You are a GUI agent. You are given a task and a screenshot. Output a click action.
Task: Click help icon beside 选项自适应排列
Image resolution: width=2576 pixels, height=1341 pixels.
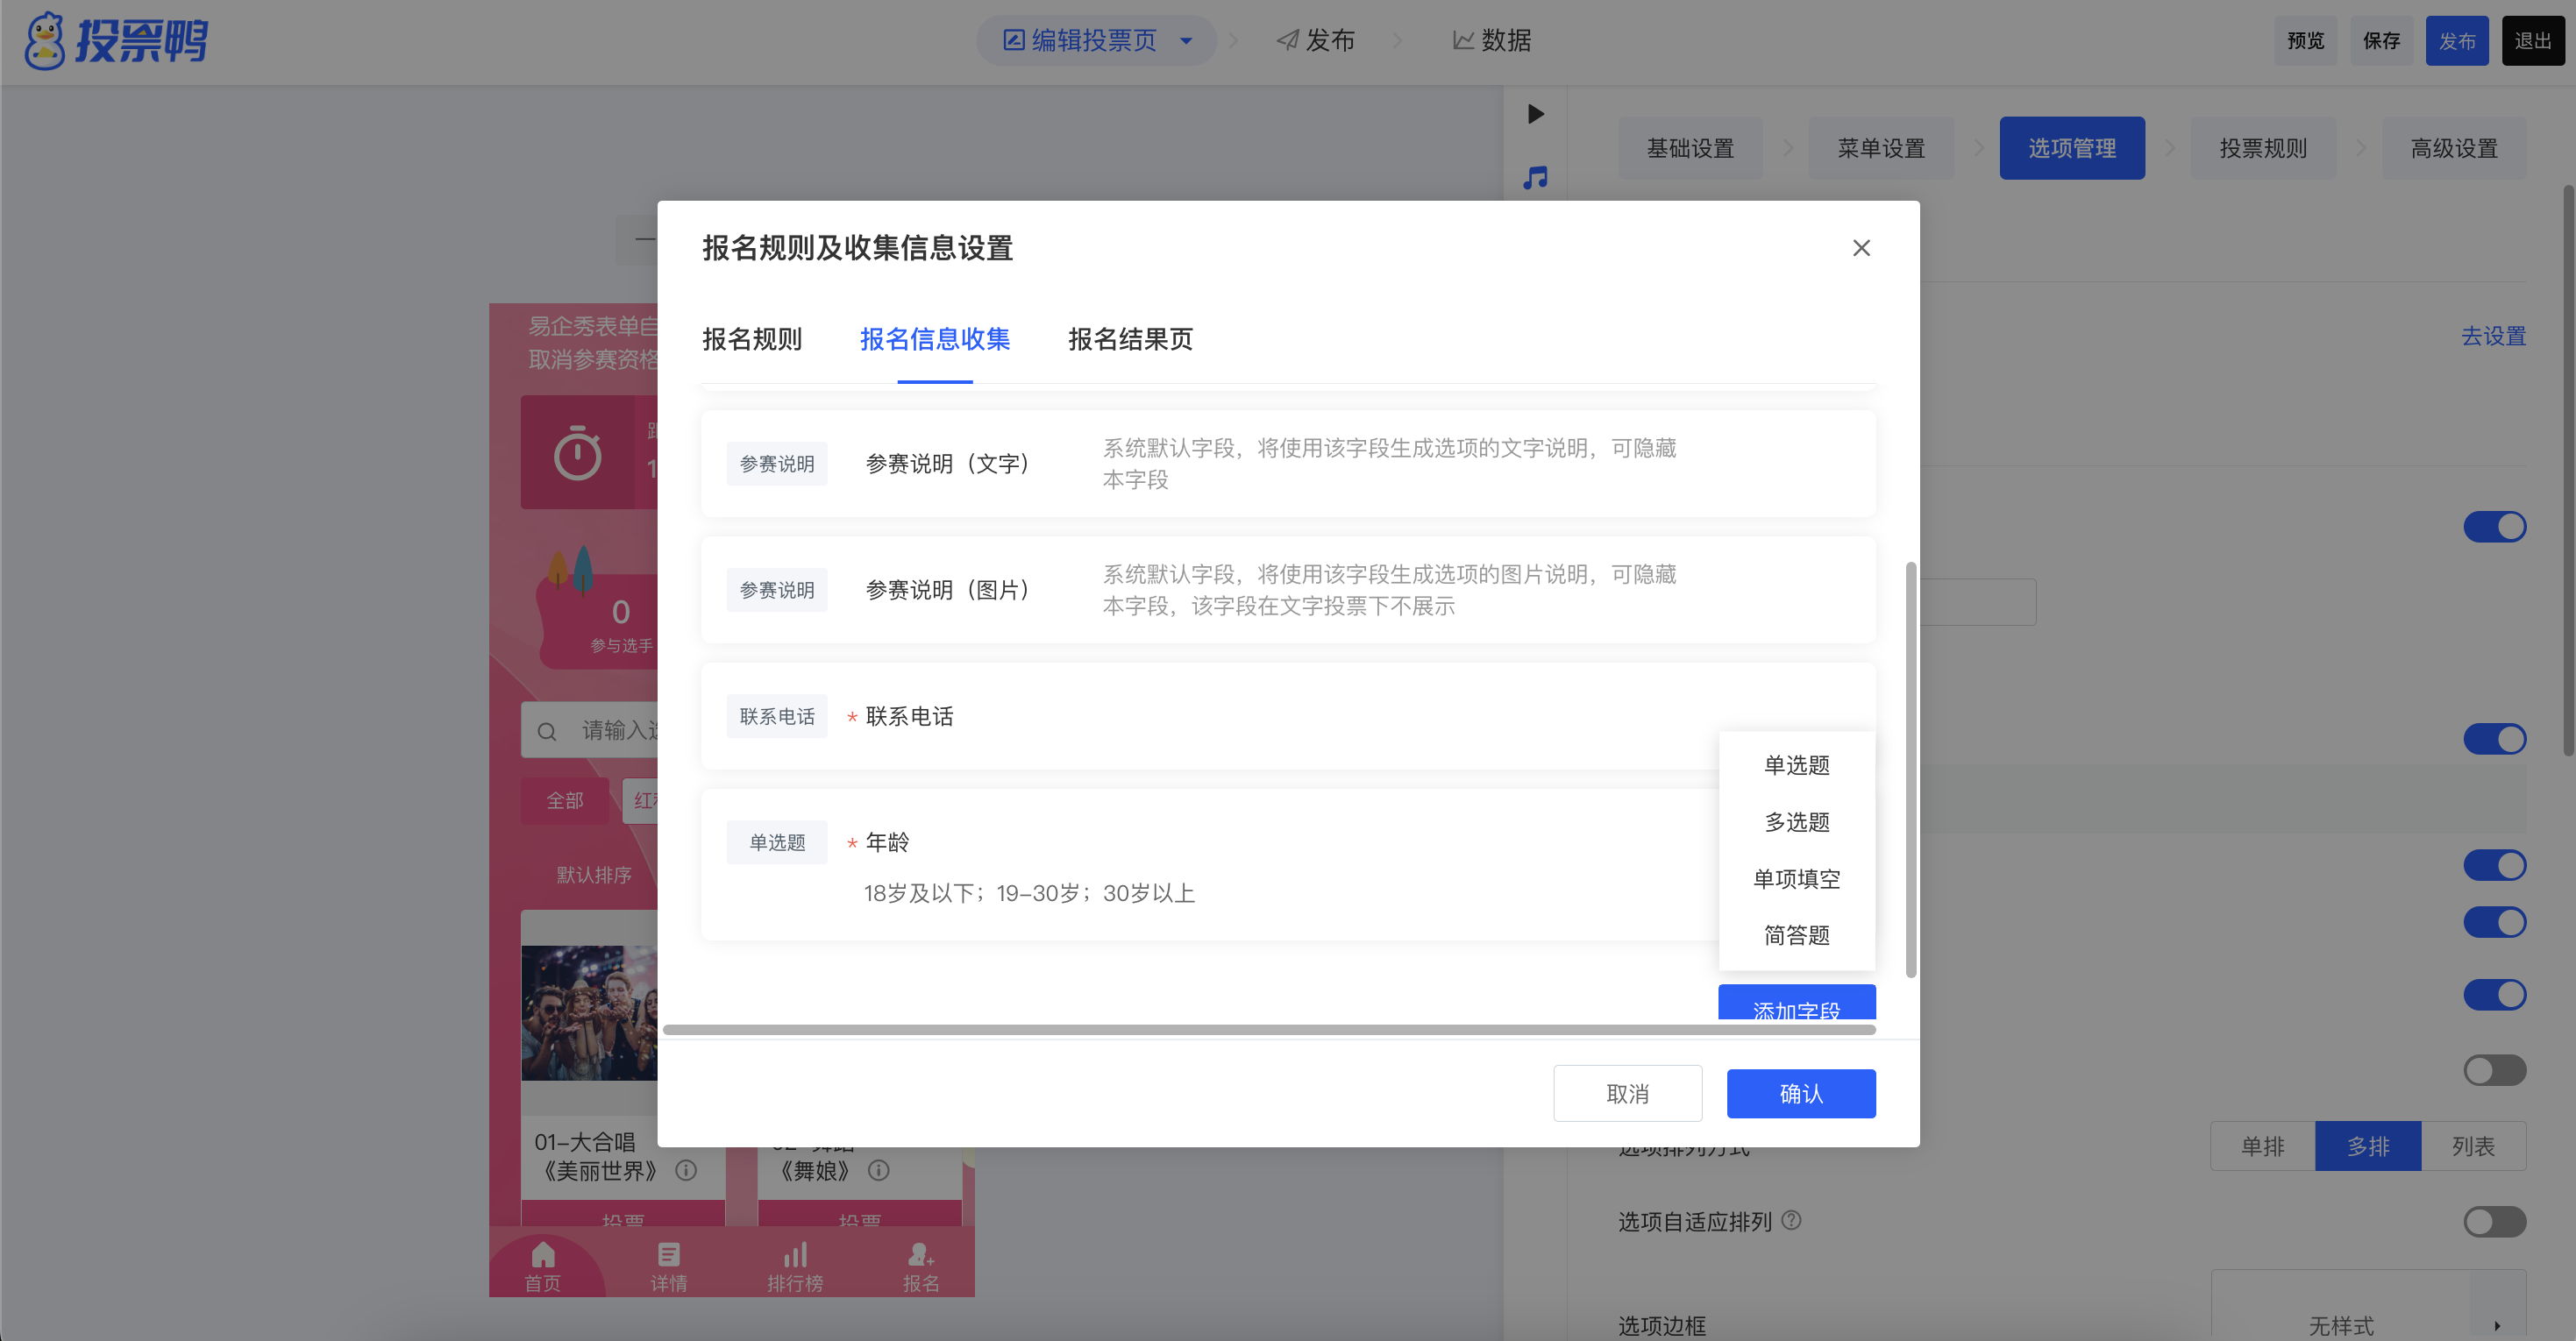[1792, 1220]
